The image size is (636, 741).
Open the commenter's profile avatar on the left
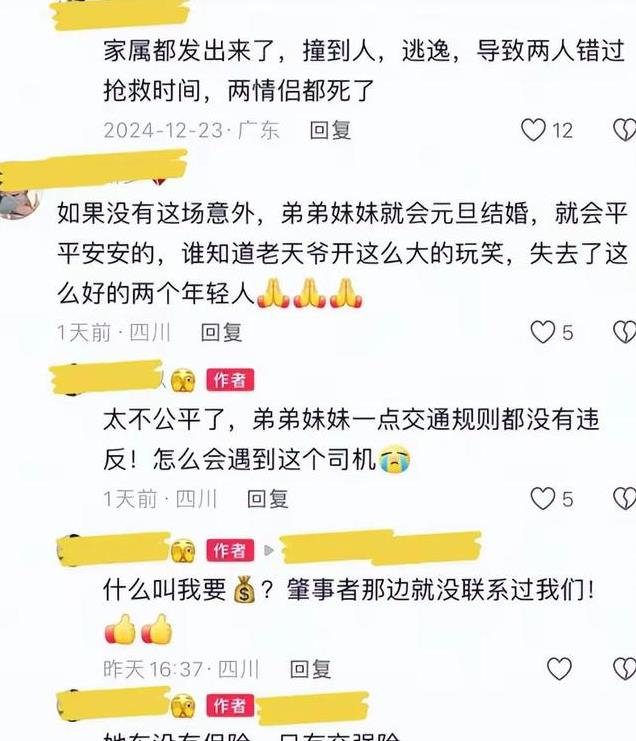tap(19, 202)
